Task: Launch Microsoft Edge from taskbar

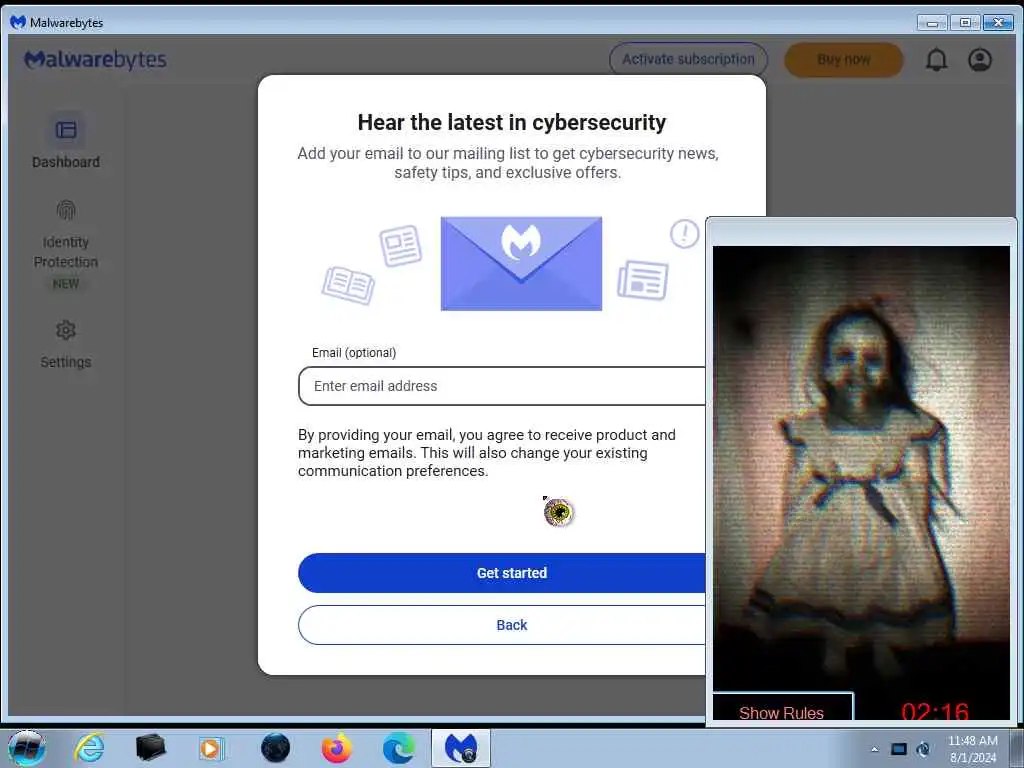Action: pos(398,748)
